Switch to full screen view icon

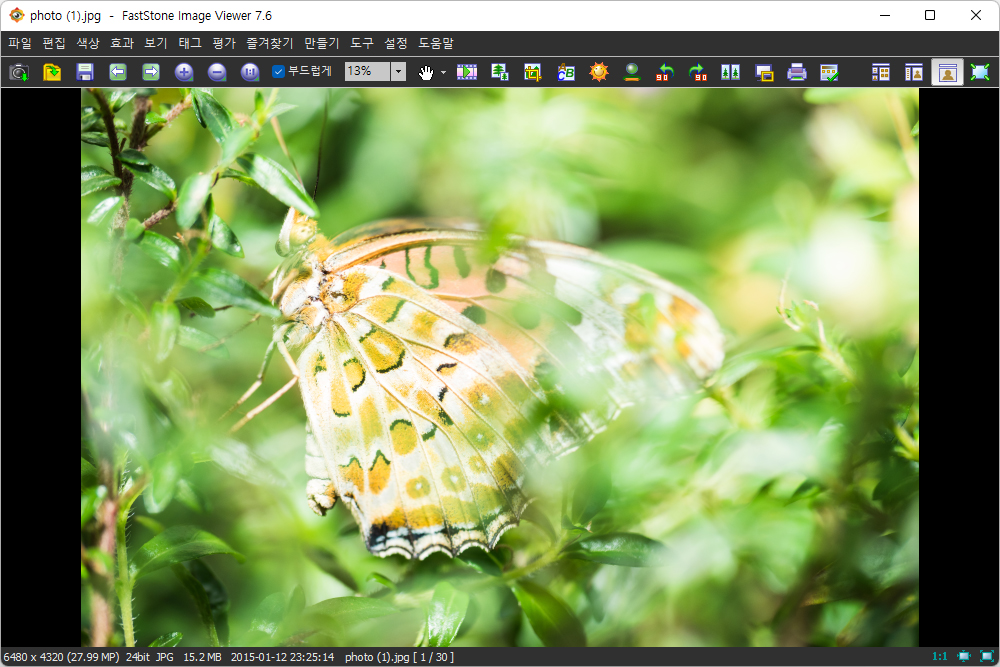click(x=980, y=72)
